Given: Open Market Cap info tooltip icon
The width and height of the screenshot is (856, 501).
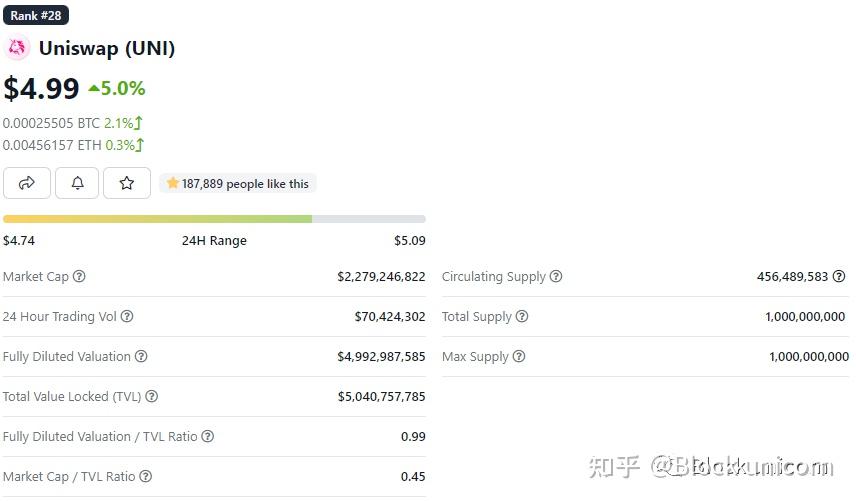Looking at the screenshot, I should (x=79, y=277).
